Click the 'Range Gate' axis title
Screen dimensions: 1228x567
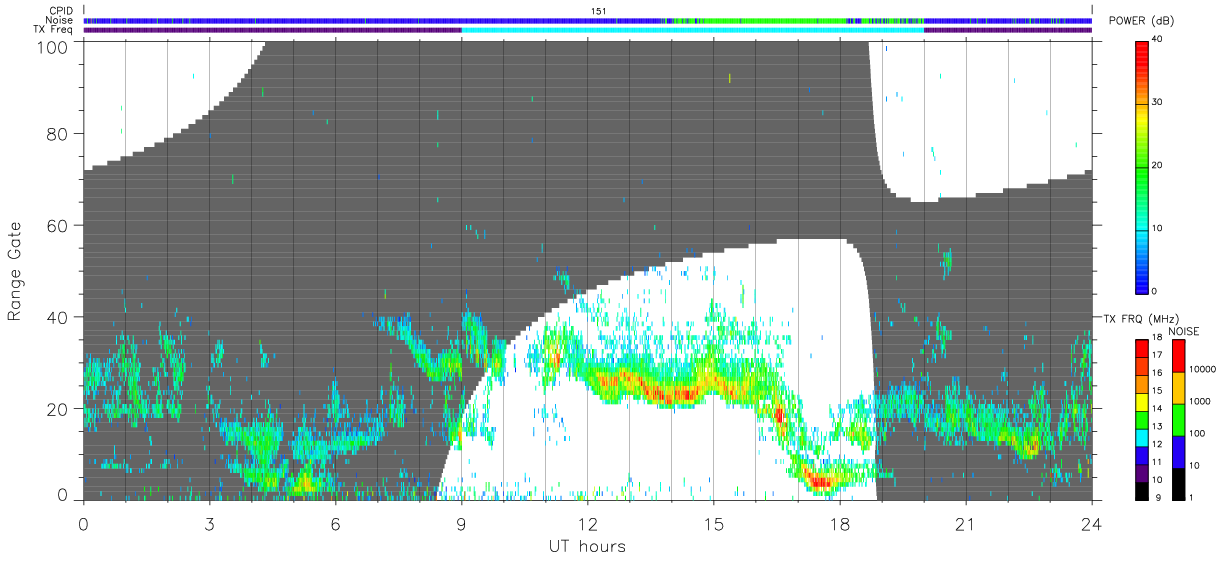click(x=15, y=271)
